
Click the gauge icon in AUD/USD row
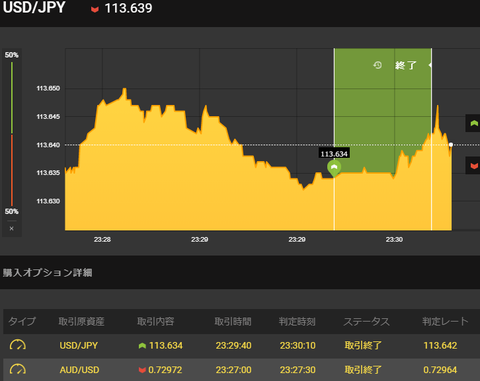click(x=18, y=369)
